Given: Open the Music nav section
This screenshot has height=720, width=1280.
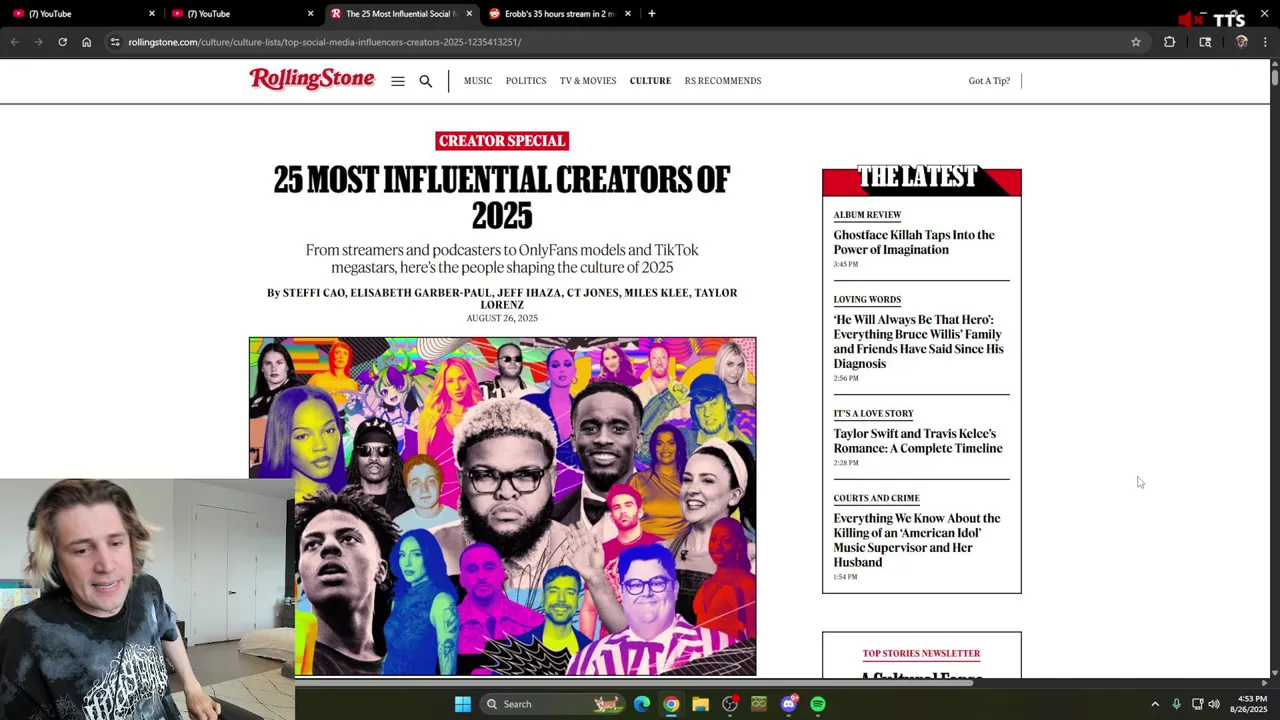Looking at the screenshot, I should 478,81.
